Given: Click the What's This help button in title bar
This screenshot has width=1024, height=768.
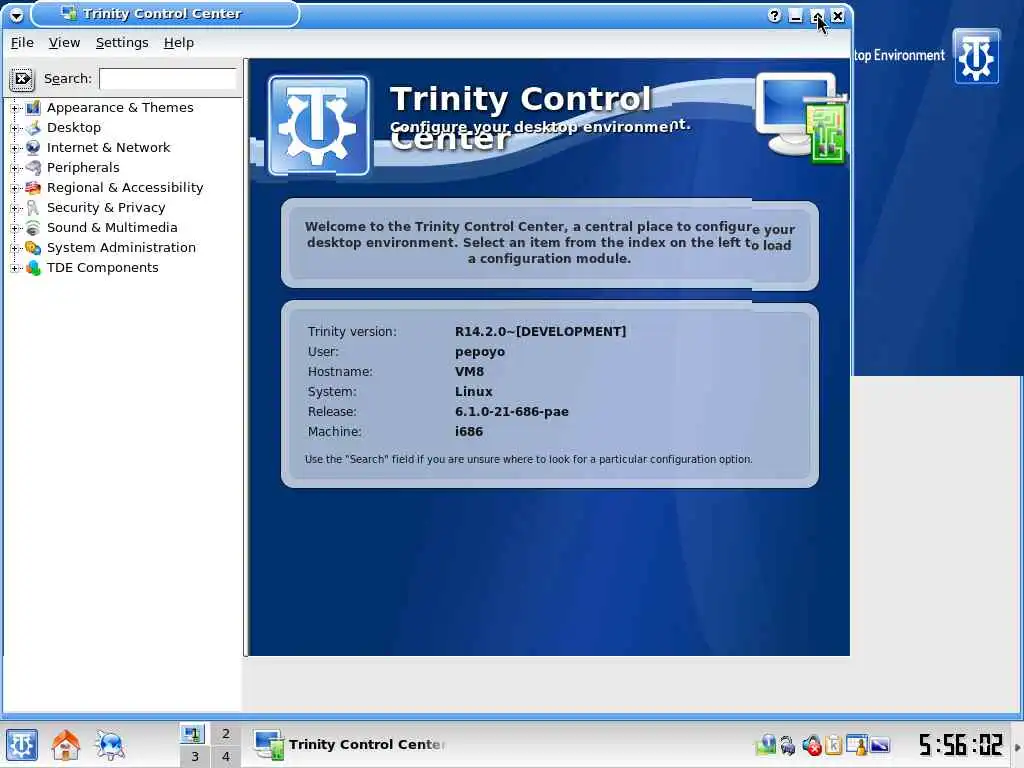Looking at the screenshot, I should [x=774, y=16].
